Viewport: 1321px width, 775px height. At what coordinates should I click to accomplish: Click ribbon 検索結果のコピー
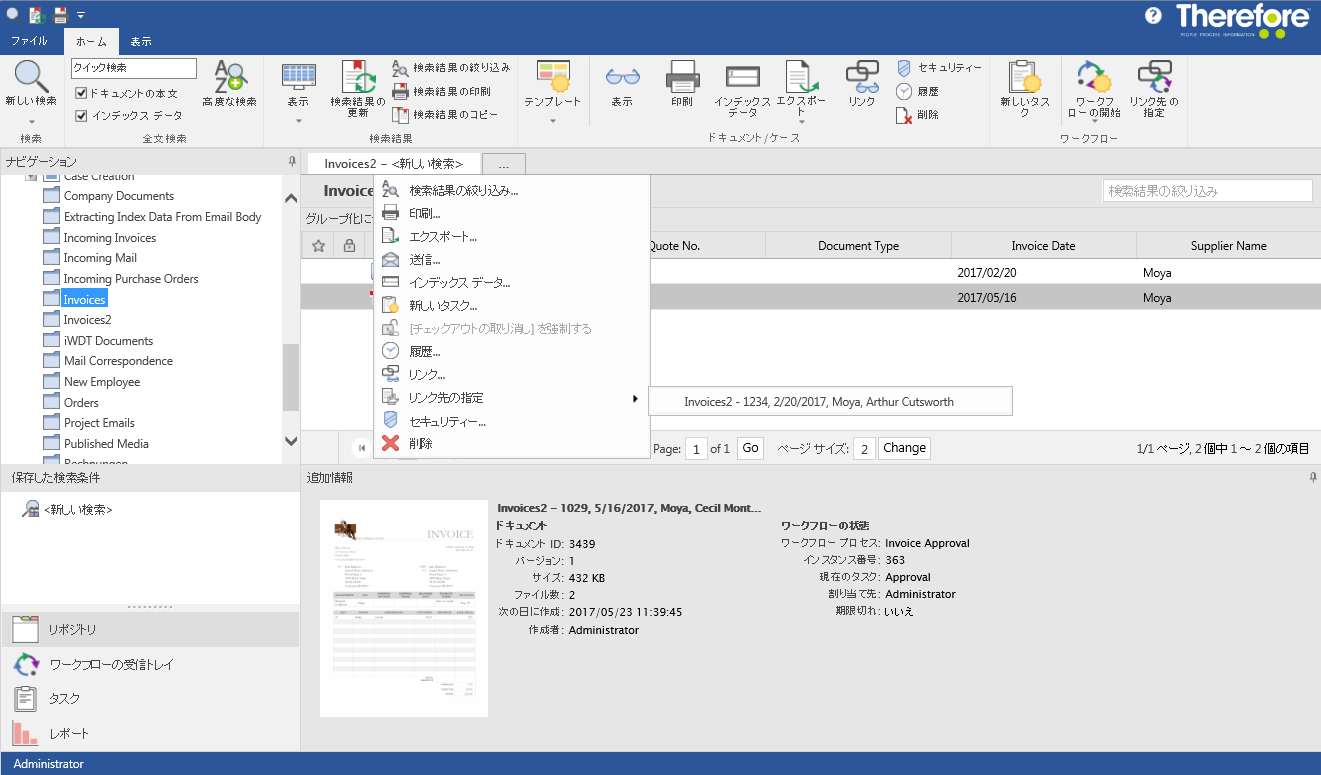(445, 114)
